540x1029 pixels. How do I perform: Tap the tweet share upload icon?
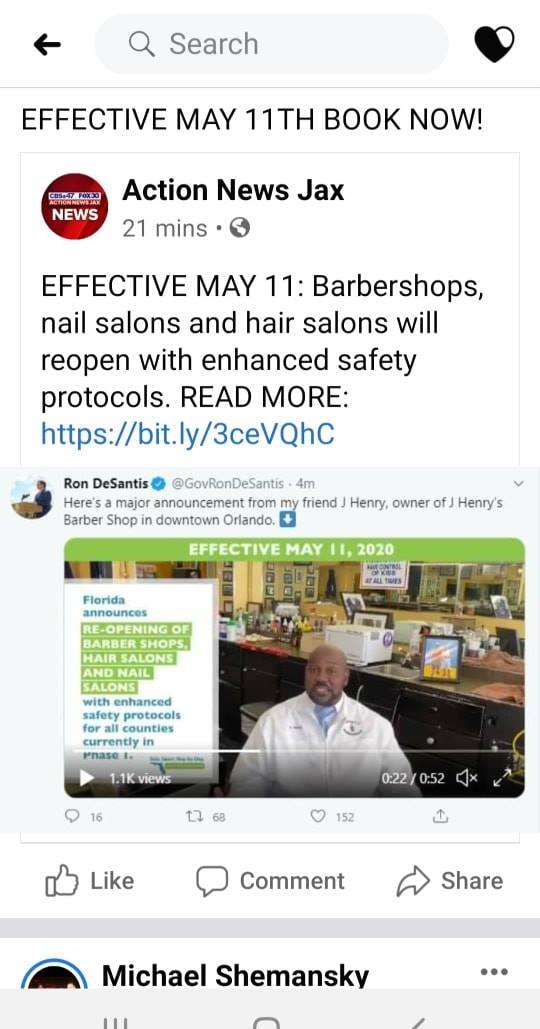(440, 816)
